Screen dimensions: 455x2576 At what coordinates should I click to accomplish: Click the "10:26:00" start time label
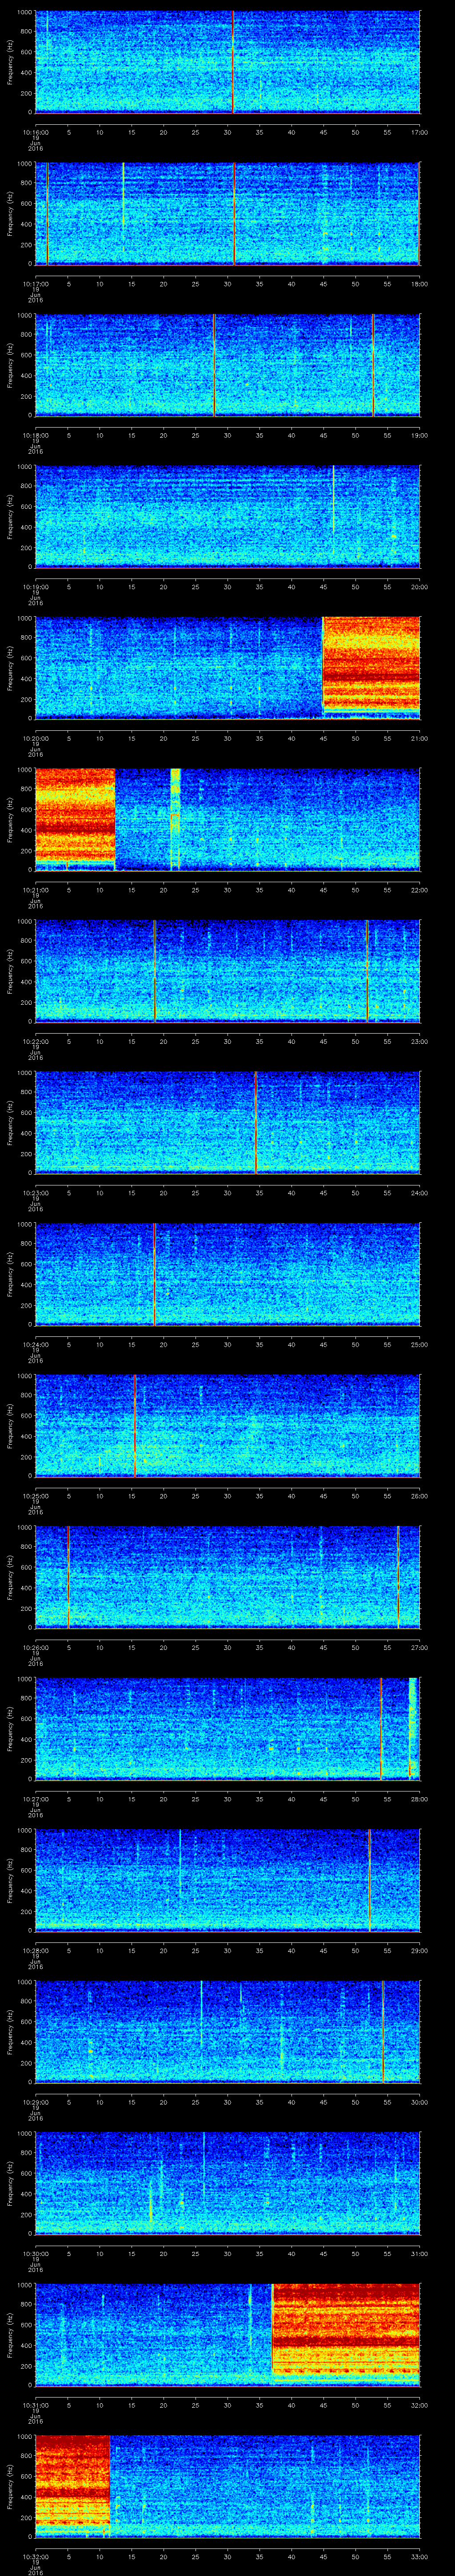pos(35,1647)
